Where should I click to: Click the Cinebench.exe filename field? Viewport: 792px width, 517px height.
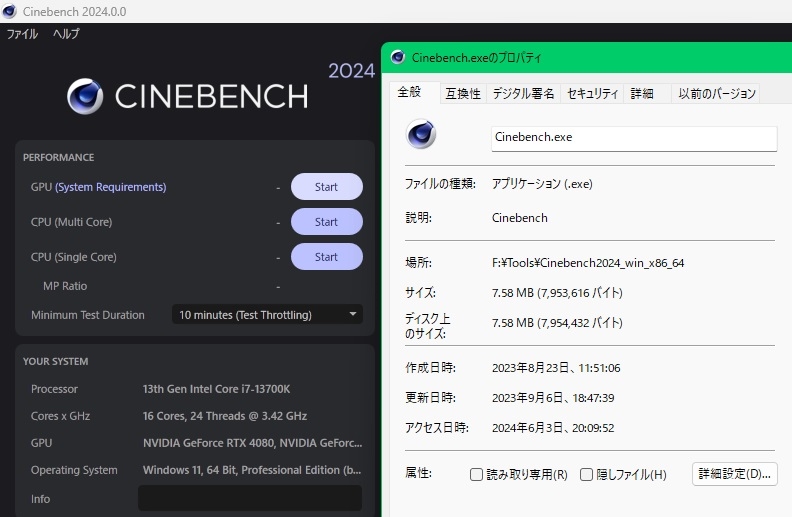(x=634, y=138)
